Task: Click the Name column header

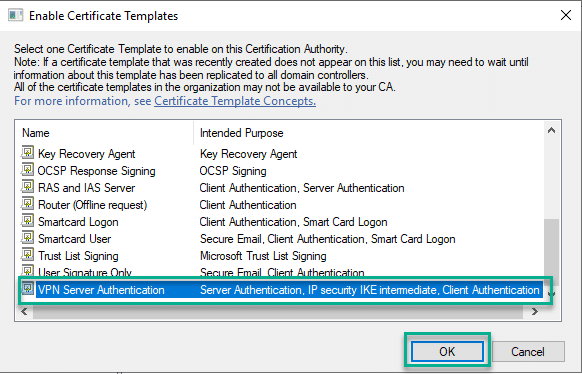Action: coord(36,133)
